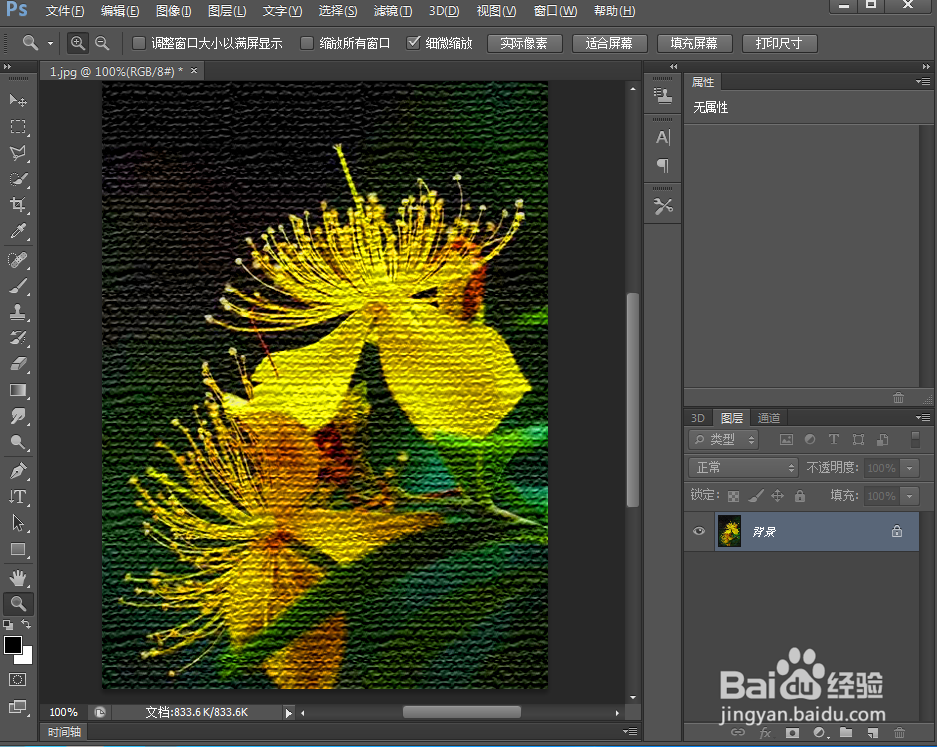Image resolution: width=937 pixels, height=747 pixels.
Task: Open the 不透明度 opacity dropdown arrow
Action: coord(910,468)
